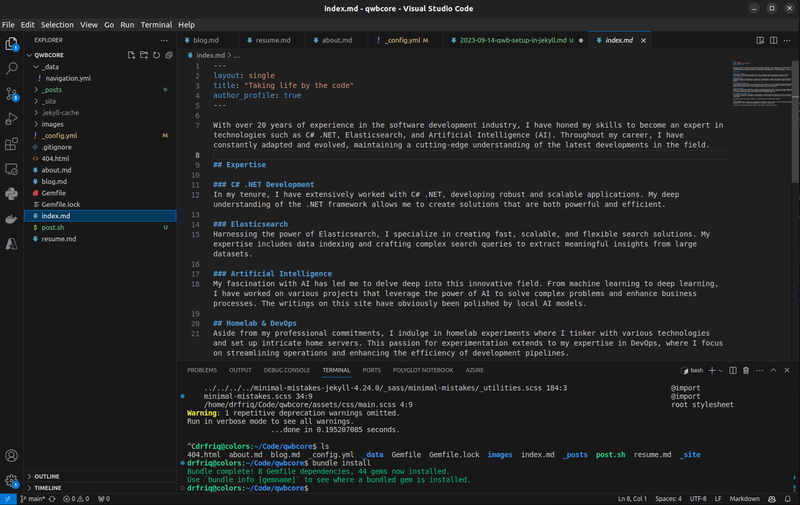Open Explorer views and more actions

(164, 40)
